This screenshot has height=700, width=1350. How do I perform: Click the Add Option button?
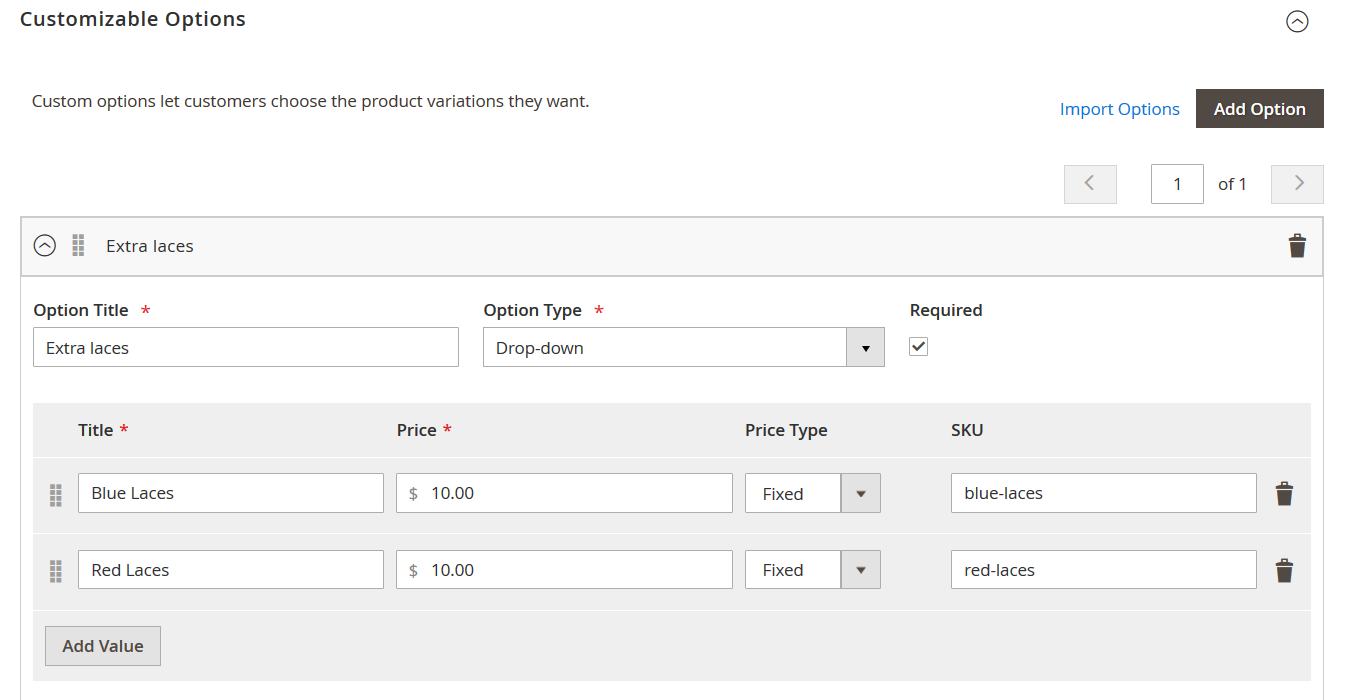point(1260,109)
